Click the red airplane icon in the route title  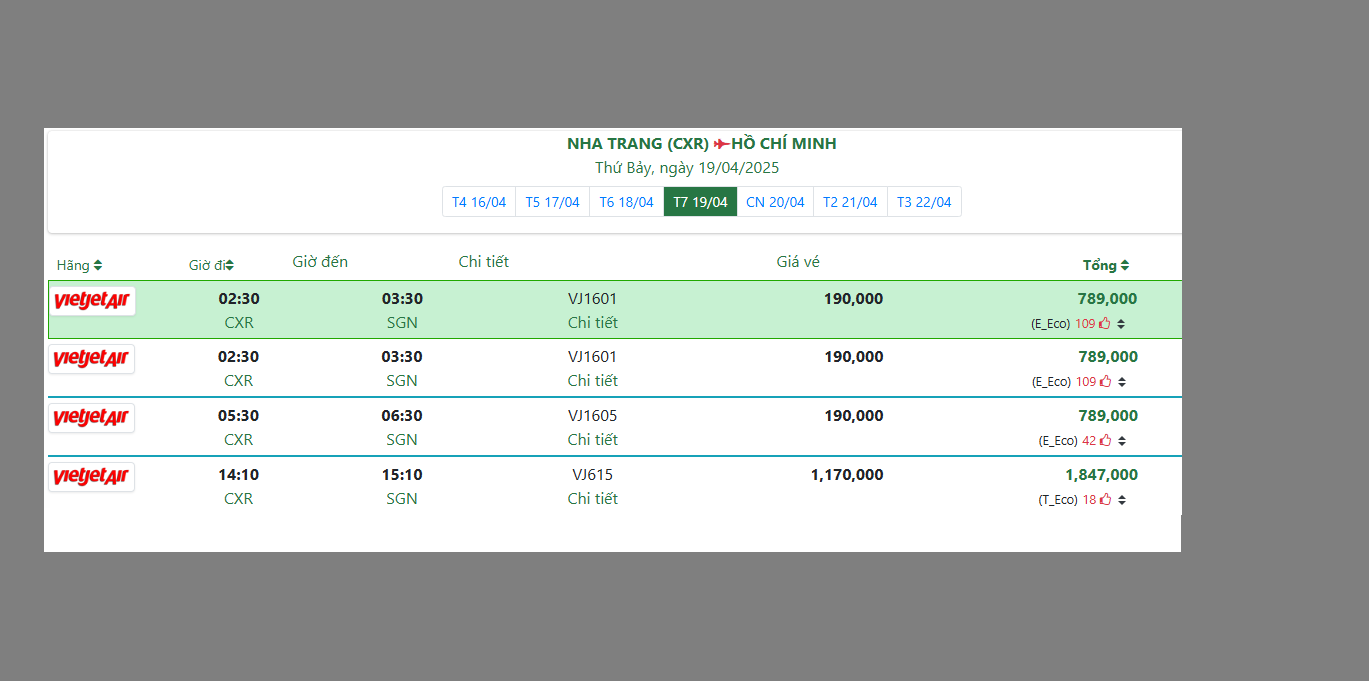[x=721, y=144]
